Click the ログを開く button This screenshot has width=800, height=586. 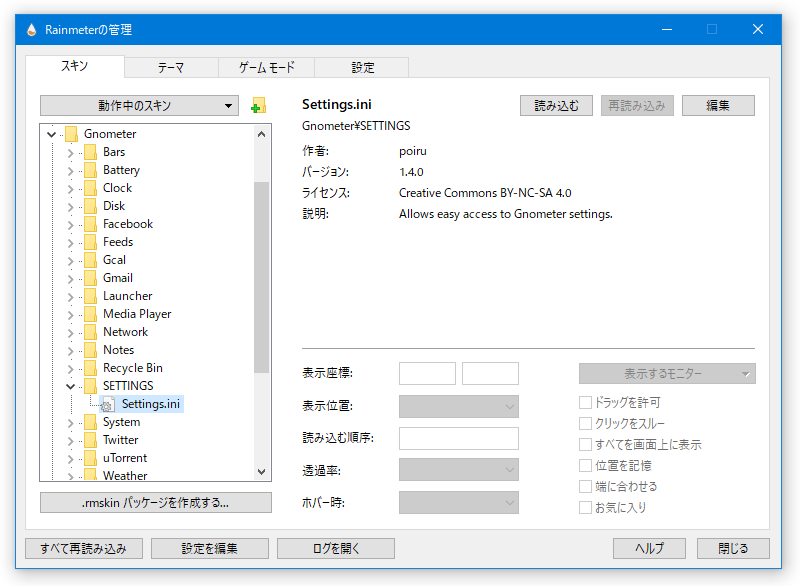click(336, 549)
